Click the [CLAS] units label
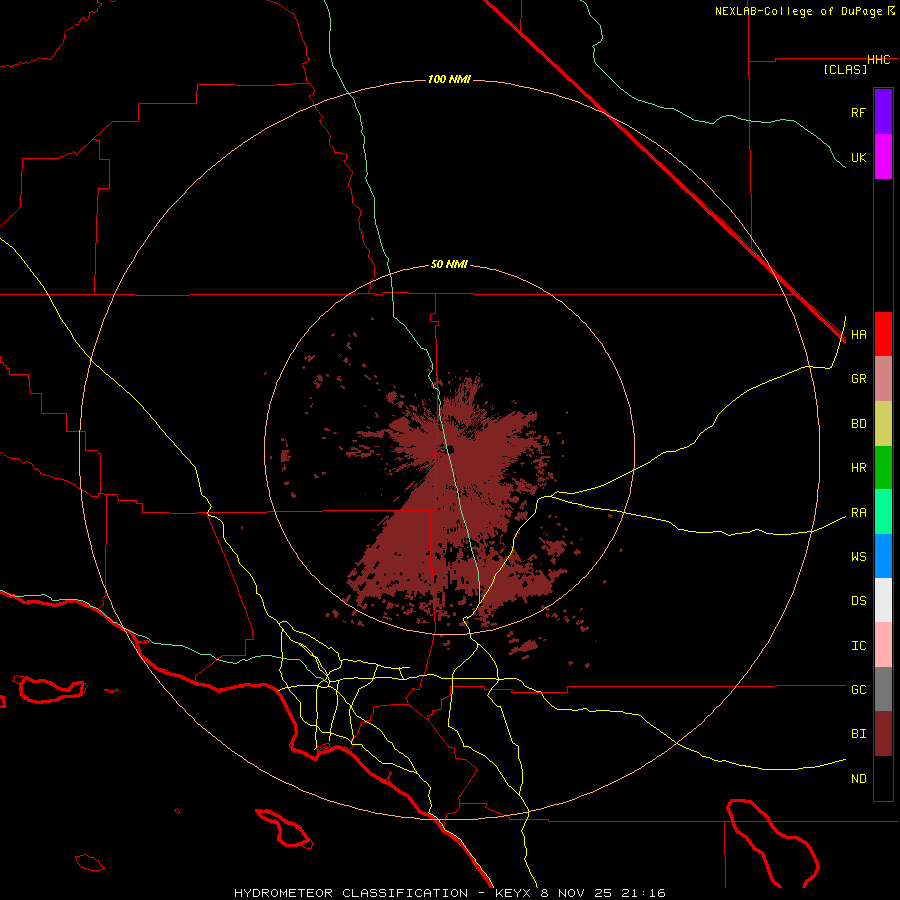 844,70
